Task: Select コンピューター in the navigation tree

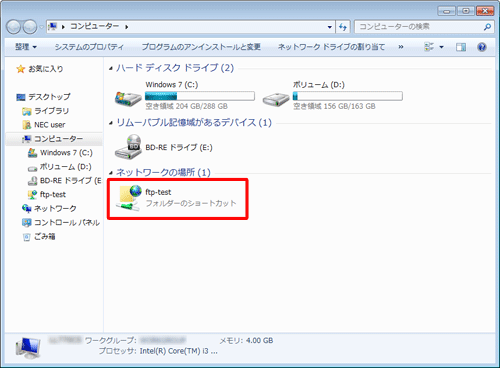Action: coord(59,139)
